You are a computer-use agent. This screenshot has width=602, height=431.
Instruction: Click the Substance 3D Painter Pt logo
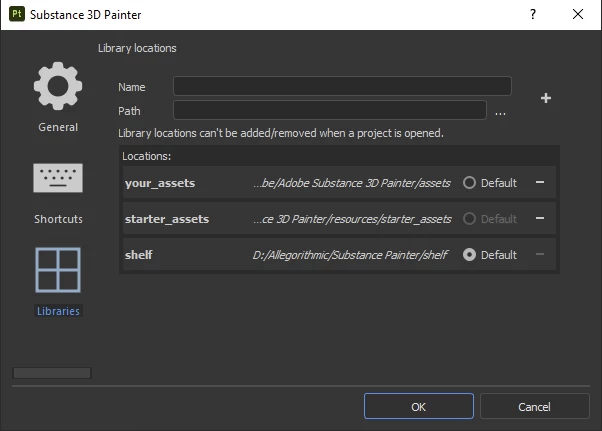(x=17, y=14)
